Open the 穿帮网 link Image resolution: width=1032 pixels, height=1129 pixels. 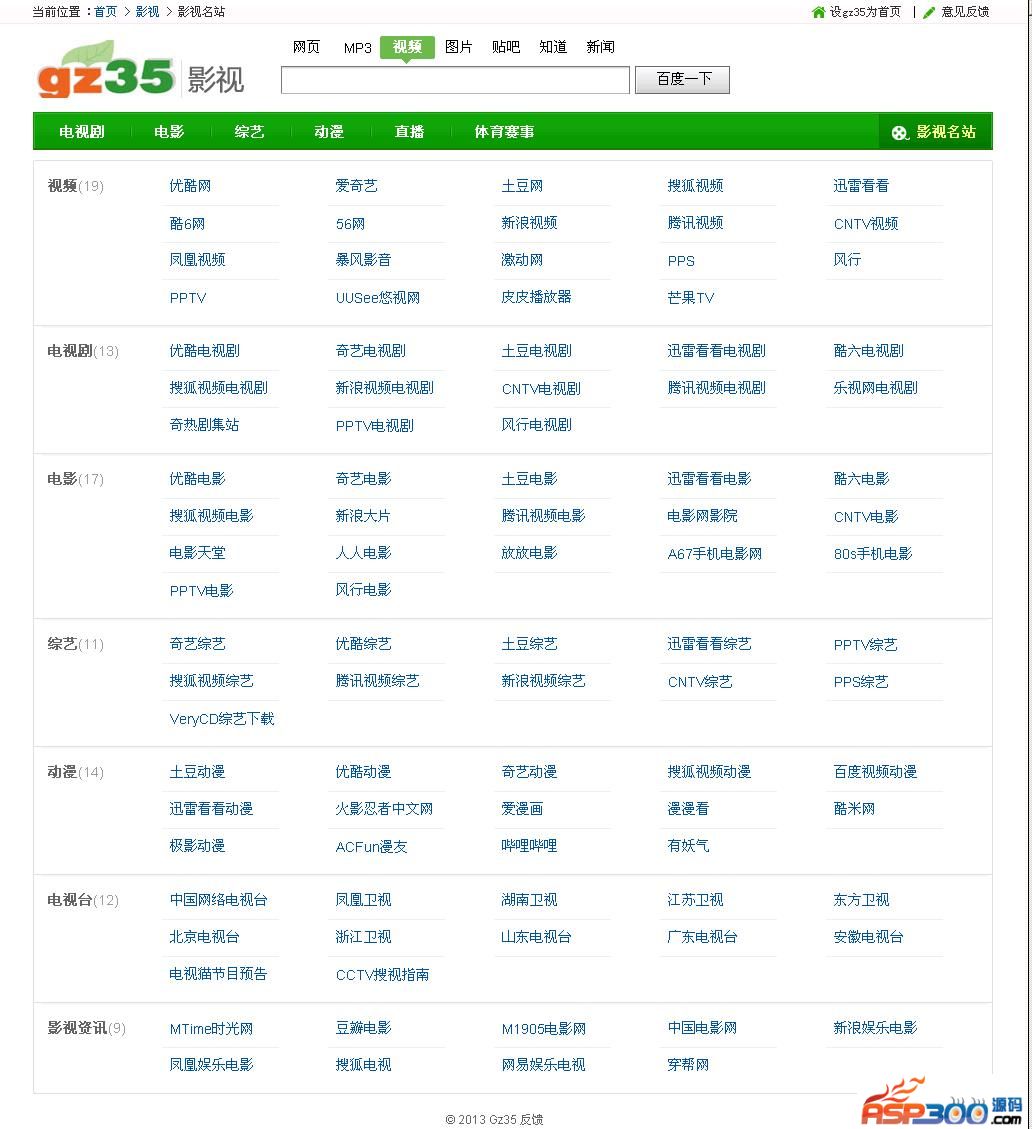pos(688,1065)
